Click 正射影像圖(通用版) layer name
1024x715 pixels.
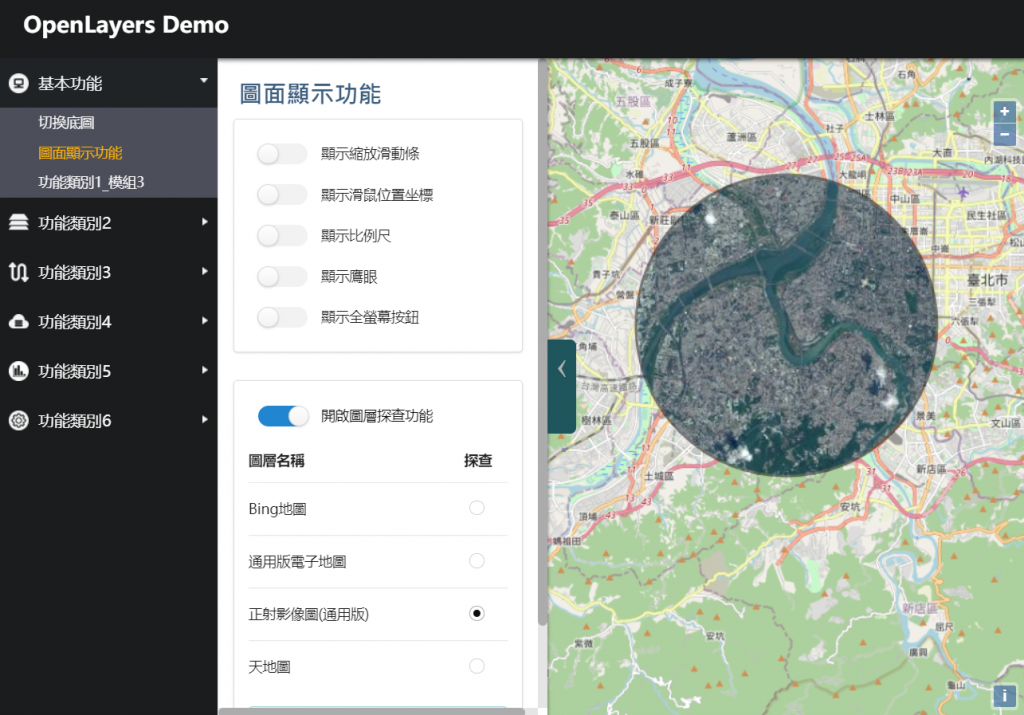[x=308, y=614]
